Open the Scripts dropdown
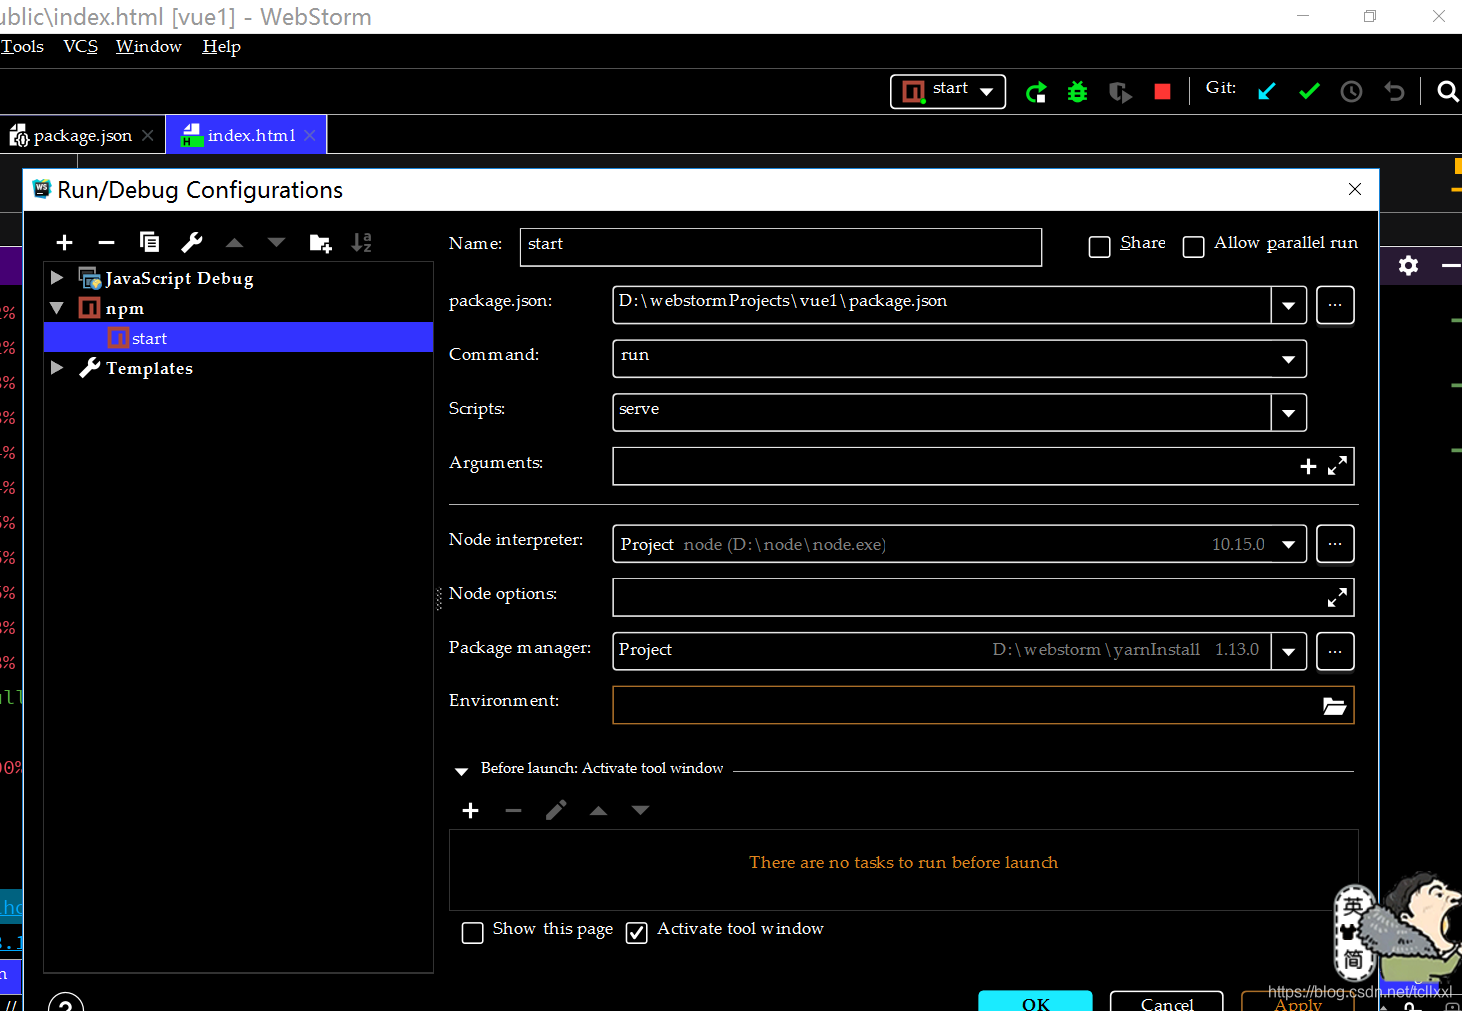Image resolution: width=1462 pixels, height=1011 pixels. pos(1289,413)
